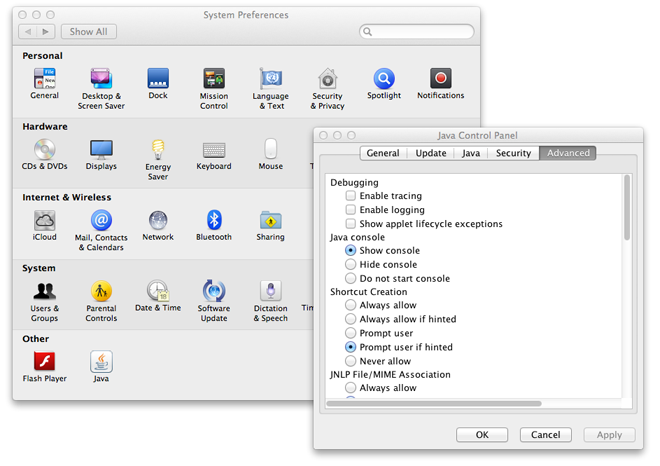Click the horizontal scrollbar in Advanced settings

(x=434, y=403)
